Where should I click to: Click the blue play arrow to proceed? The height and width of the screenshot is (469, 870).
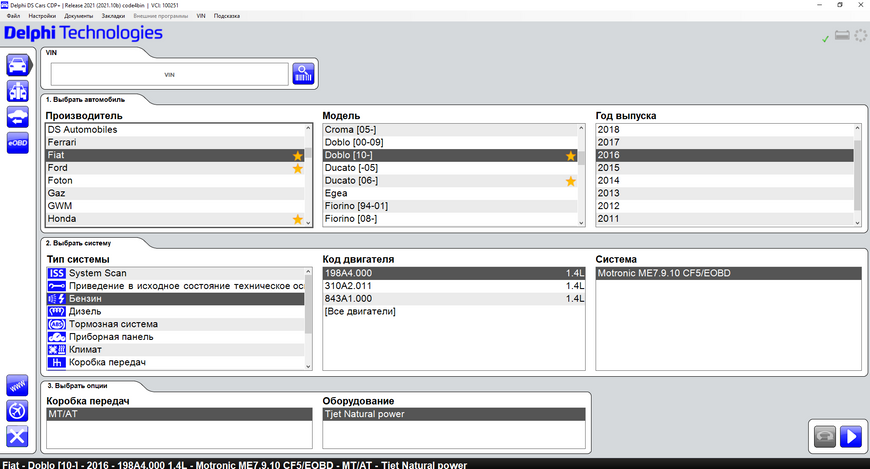(851, 436)
